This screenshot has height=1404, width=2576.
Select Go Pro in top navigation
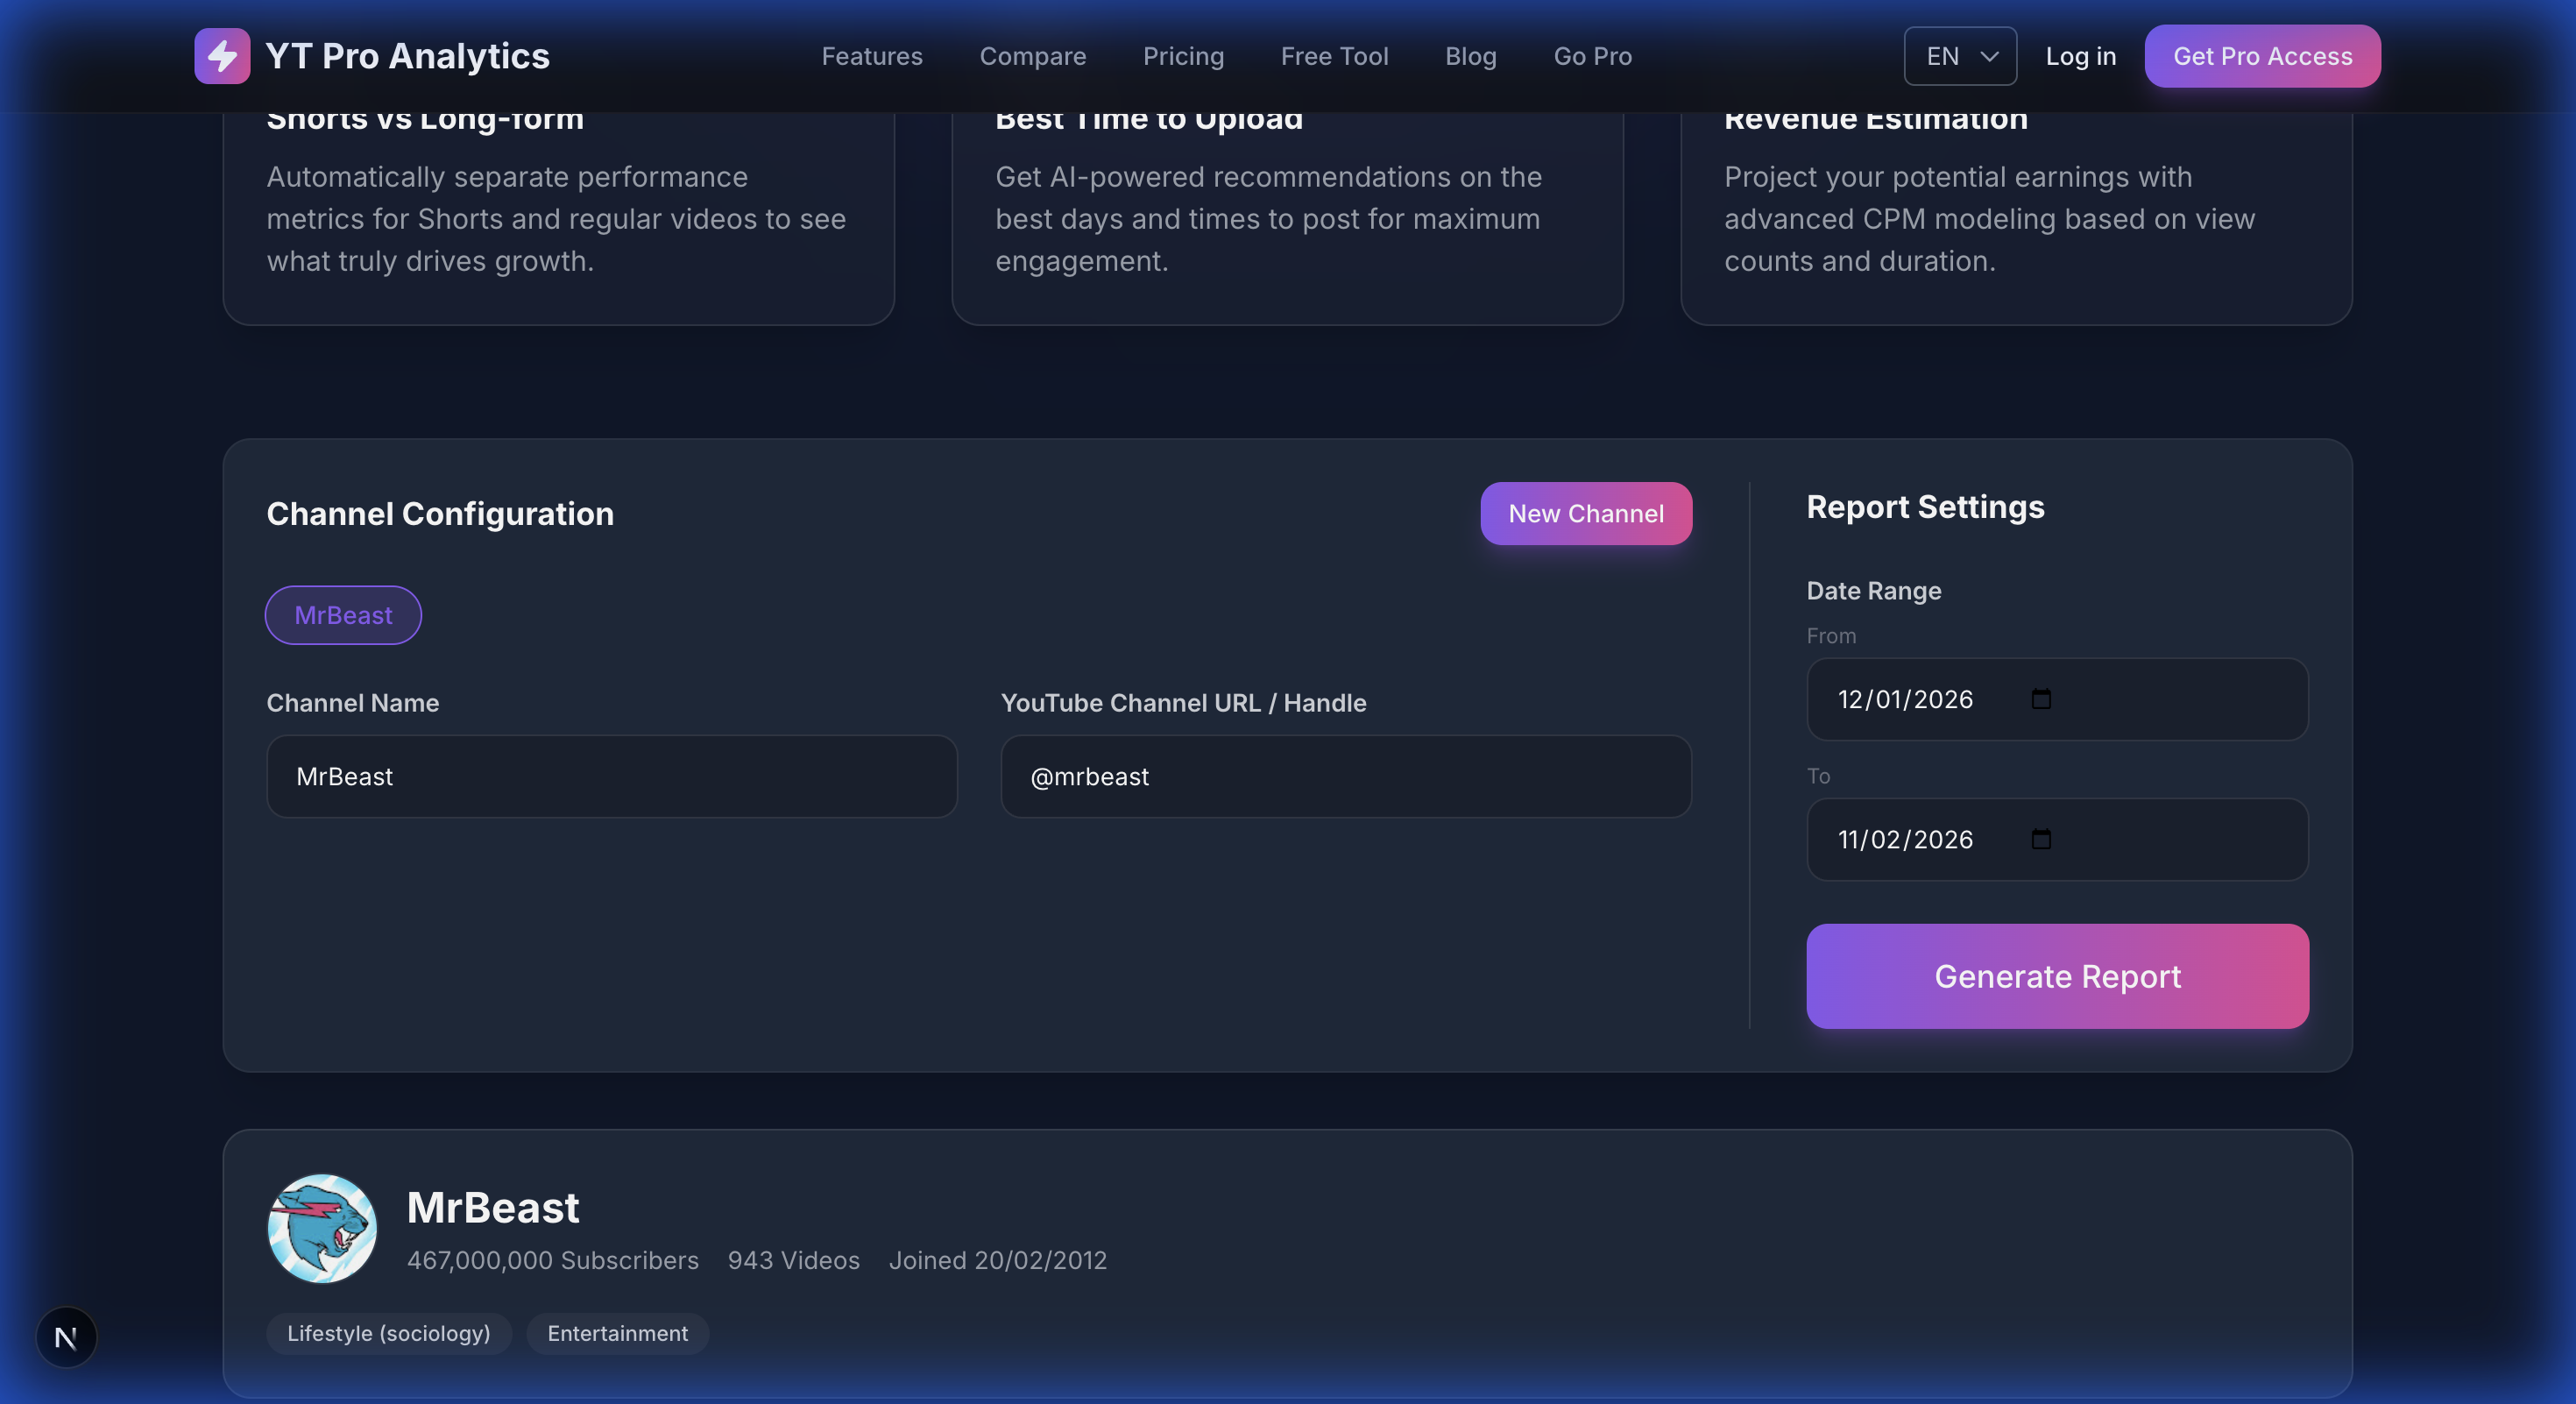coord(1592,56)
